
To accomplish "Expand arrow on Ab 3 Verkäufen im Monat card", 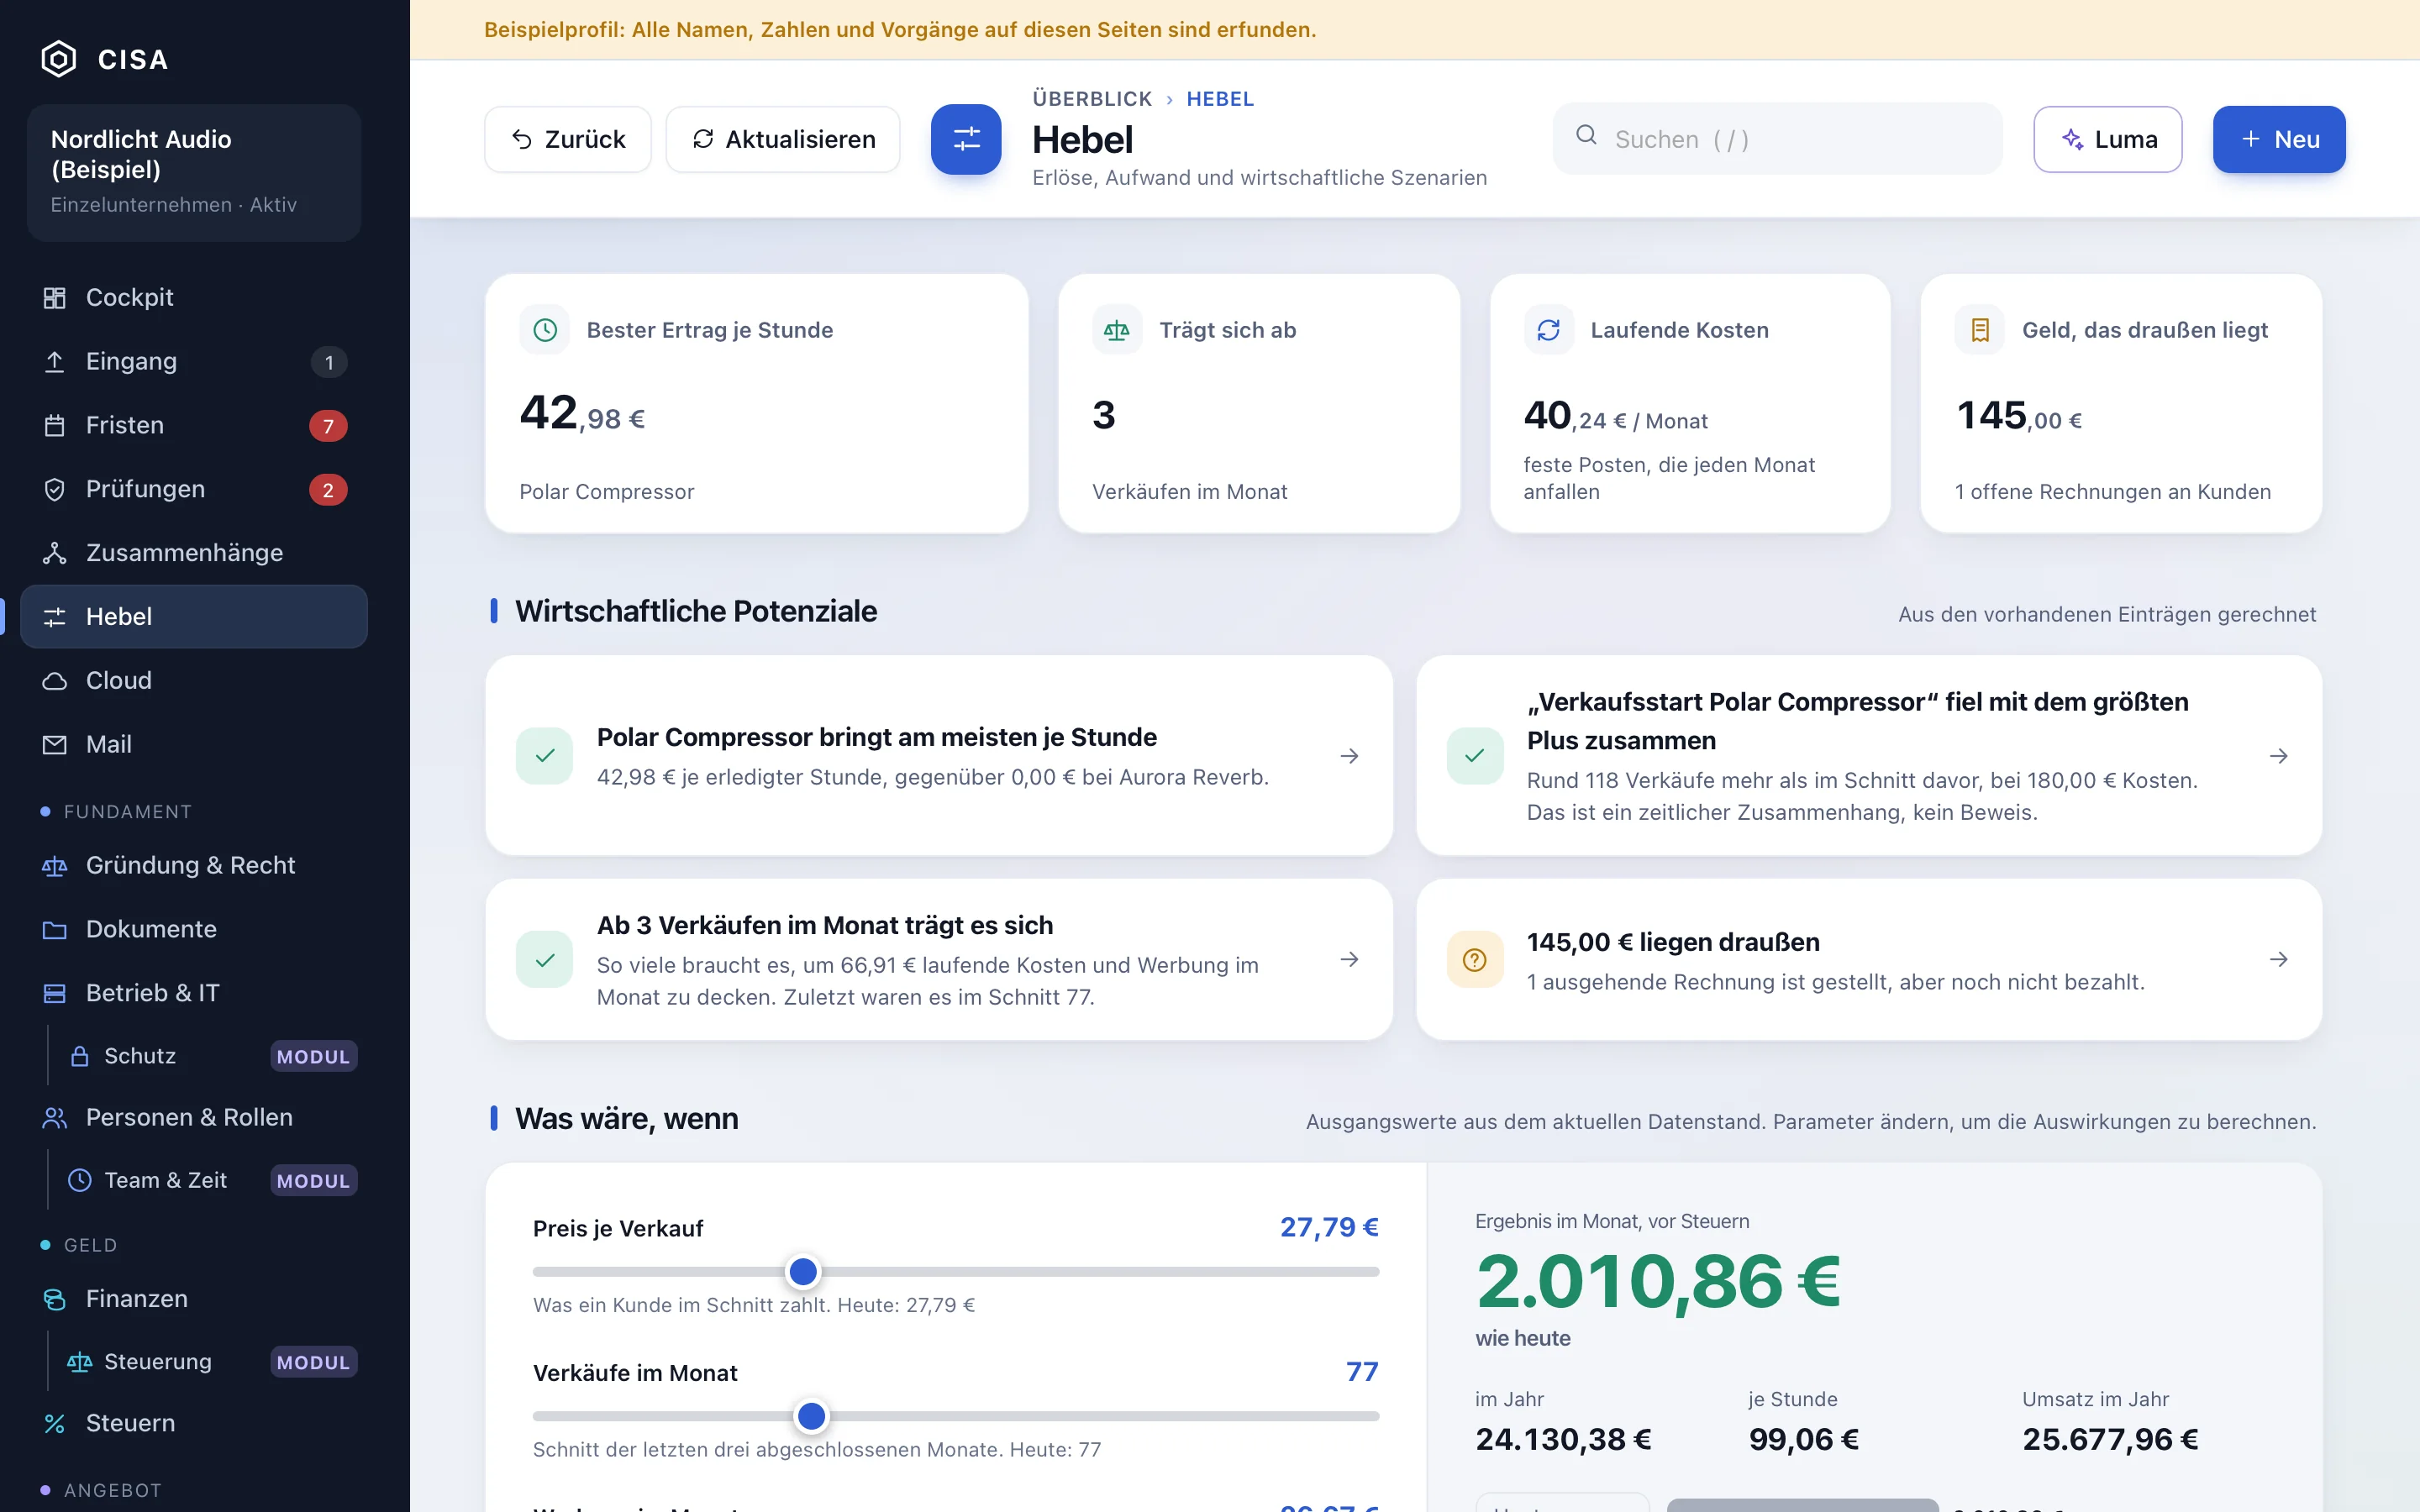I will pos(1349,960).
